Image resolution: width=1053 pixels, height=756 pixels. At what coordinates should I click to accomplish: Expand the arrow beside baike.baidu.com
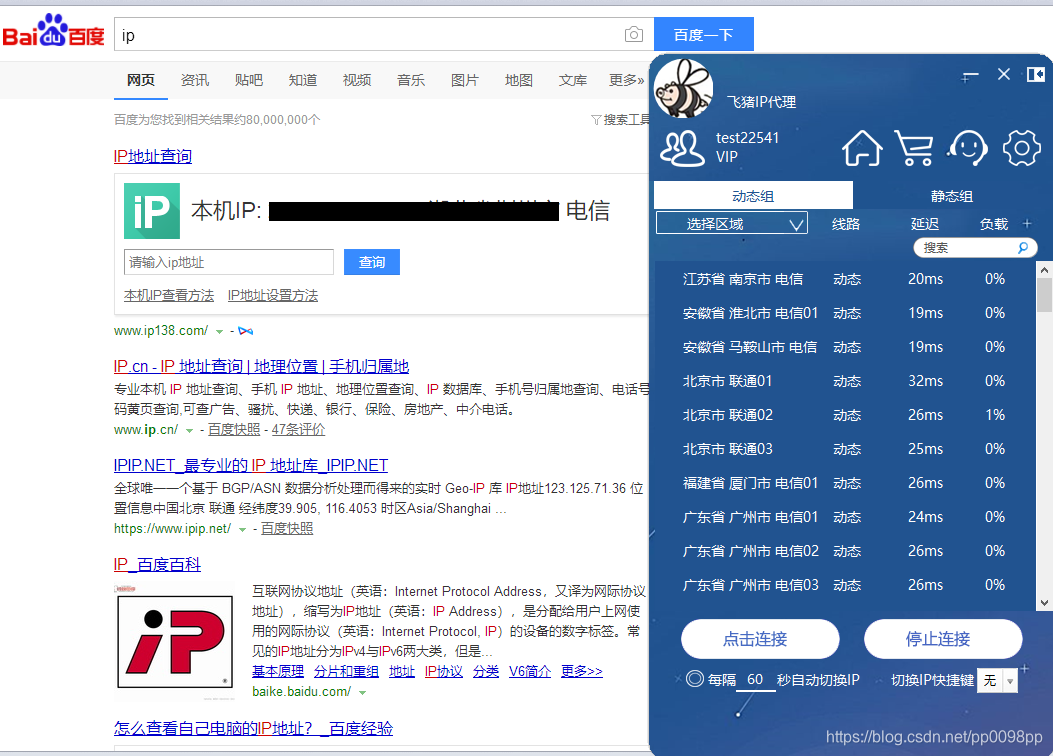click(x=363, y=692)
